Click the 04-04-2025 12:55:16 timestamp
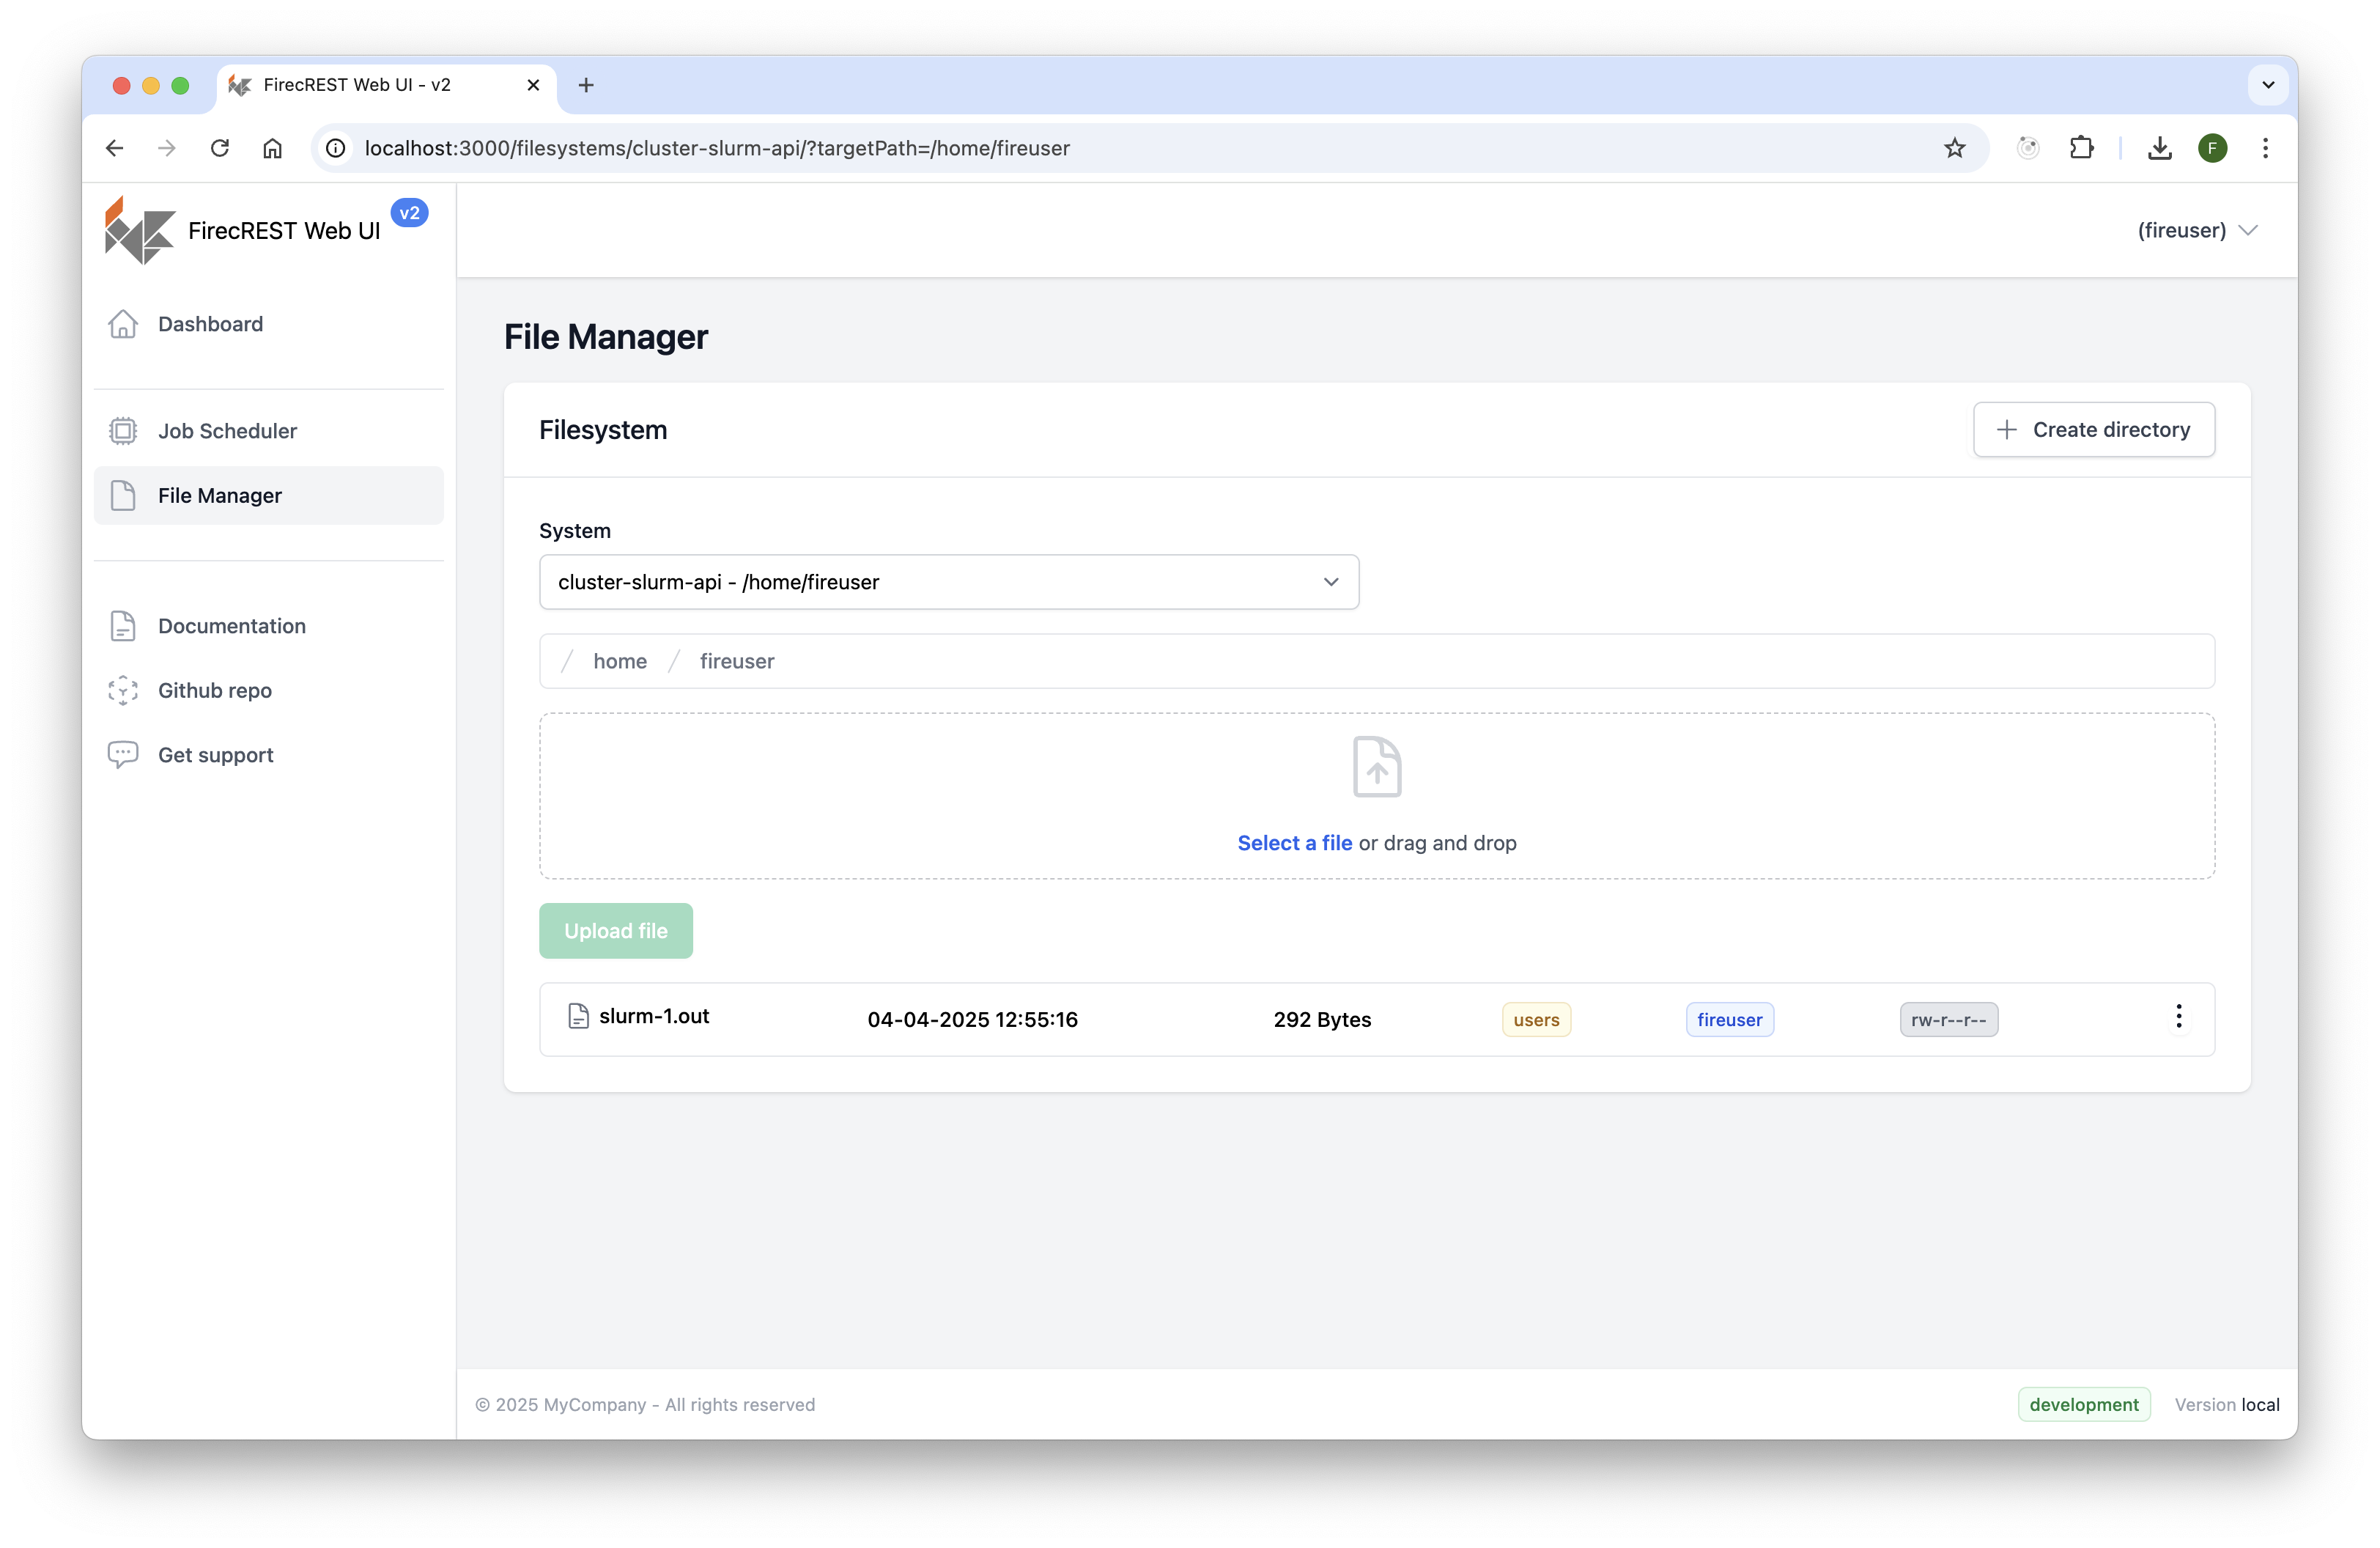The height and width of the screenshot is (1548, 2380). pyautogui.click(x=972, y=1020)
